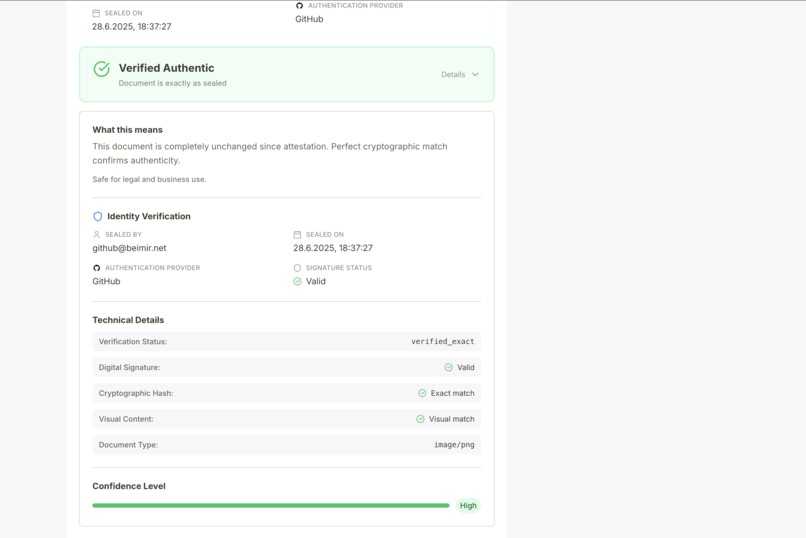Click the Identity Verification shield icon
This screenshot has height=538, width=806.
(98, 216)
